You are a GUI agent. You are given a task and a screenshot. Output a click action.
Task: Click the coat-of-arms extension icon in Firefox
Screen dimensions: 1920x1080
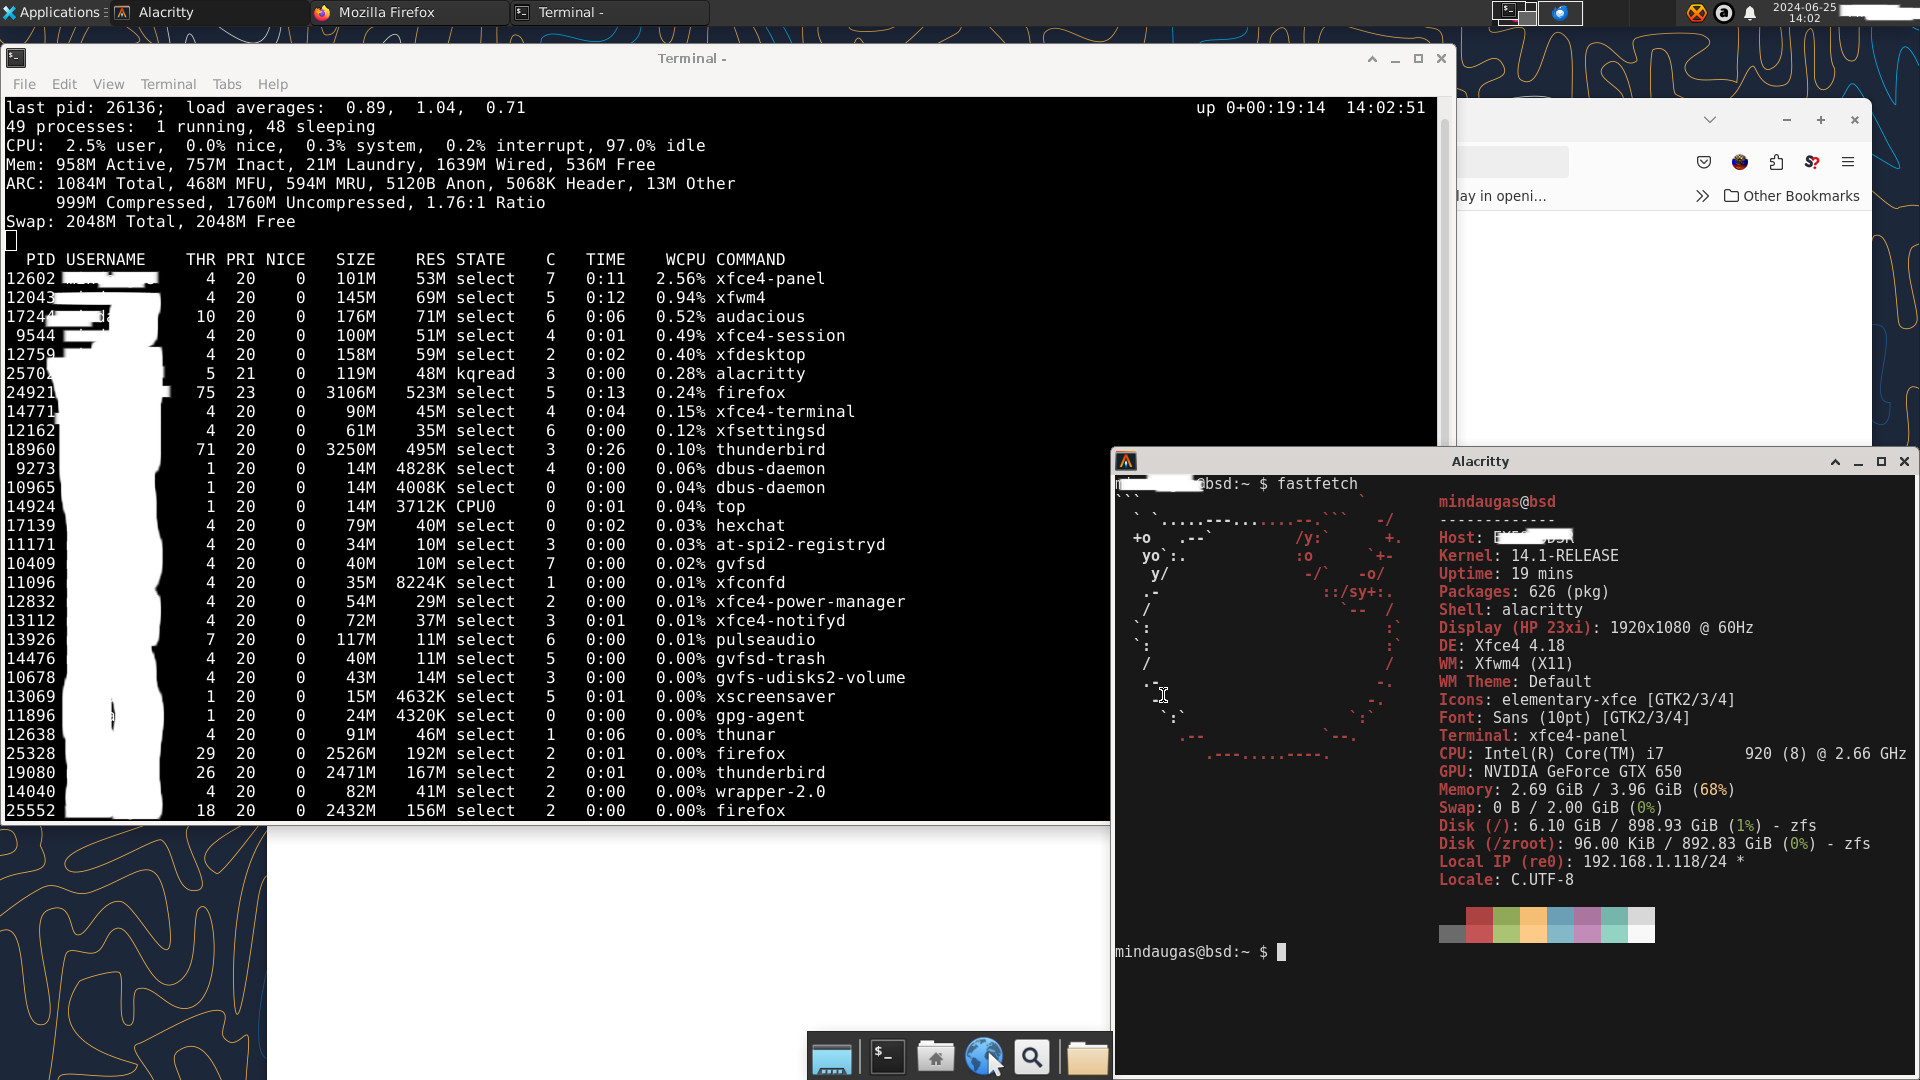[1740, 162]
